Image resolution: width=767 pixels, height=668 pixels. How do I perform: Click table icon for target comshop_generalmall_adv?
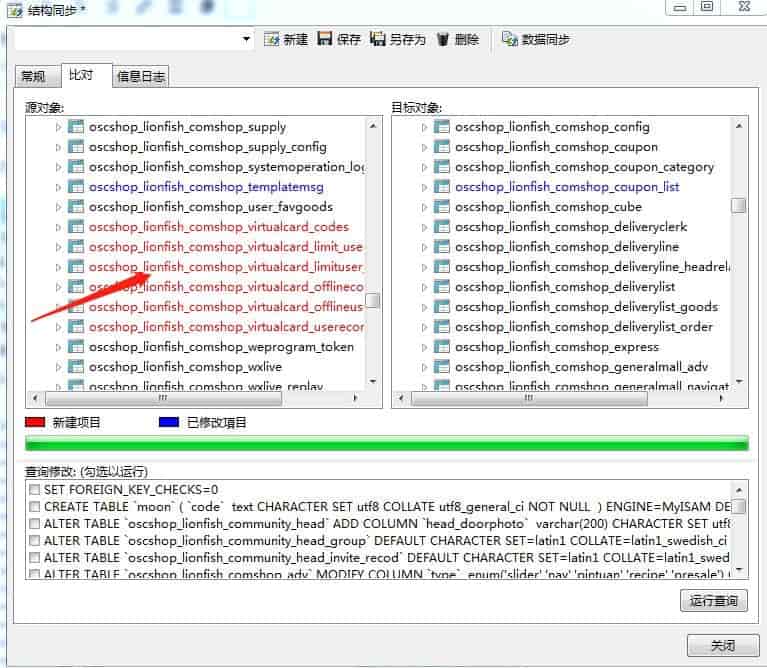pyautogui.click(x=442, y=367)
